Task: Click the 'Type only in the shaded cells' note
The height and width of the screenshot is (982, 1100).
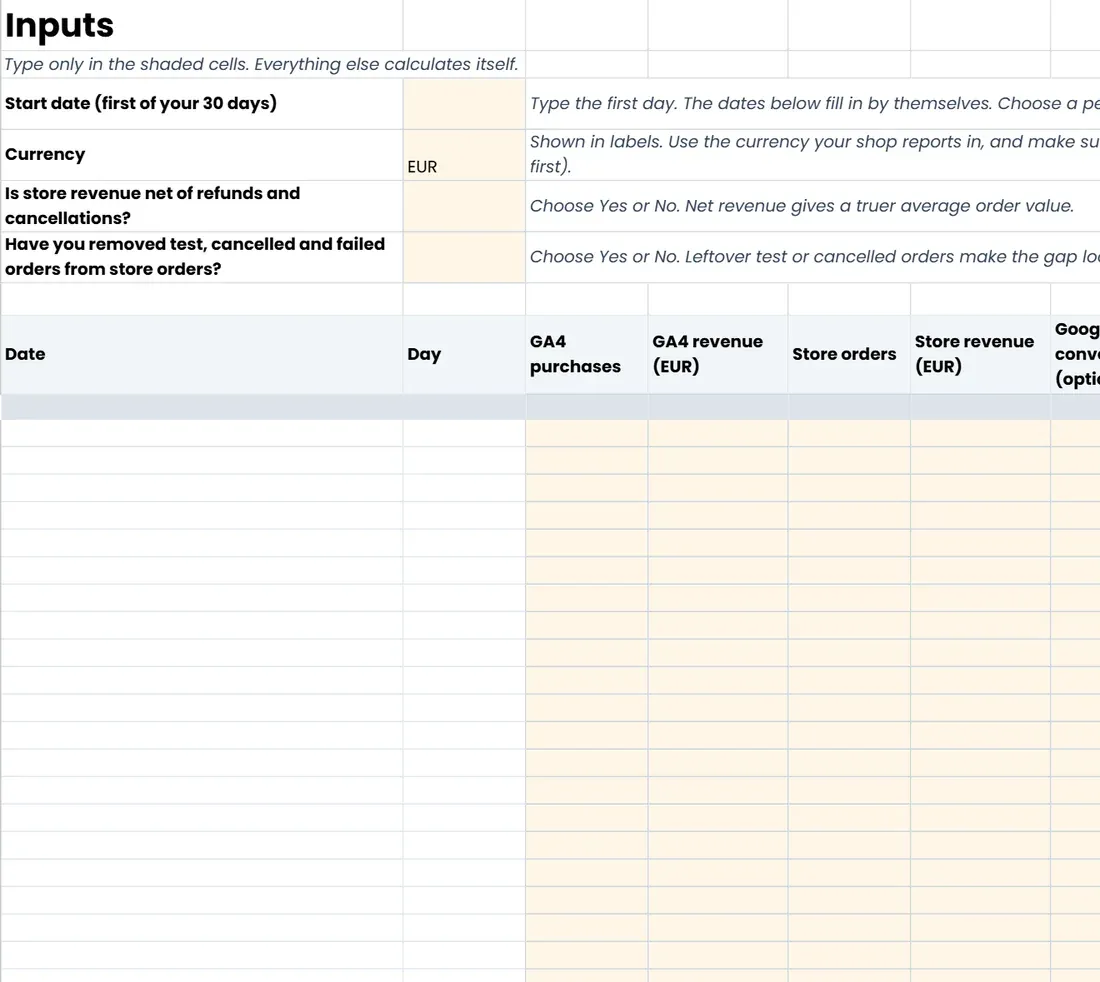Action: click(x=261, y=65)
